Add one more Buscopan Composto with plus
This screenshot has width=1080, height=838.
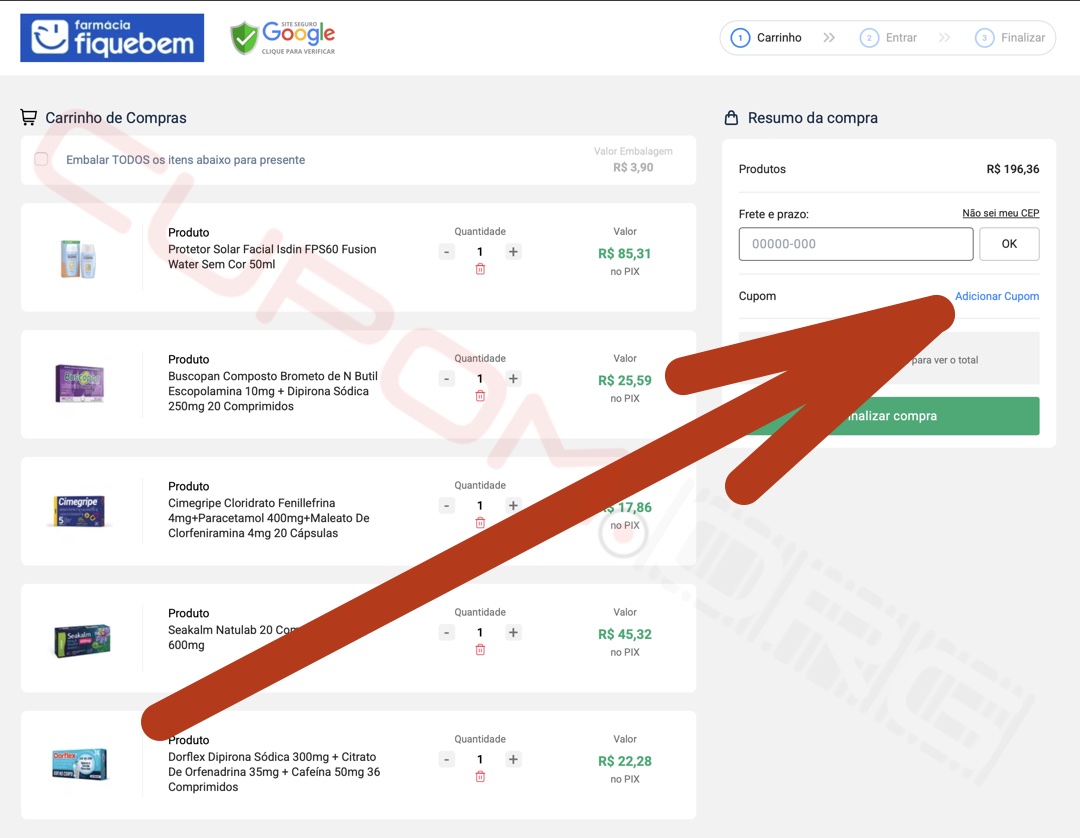[513, 379]
